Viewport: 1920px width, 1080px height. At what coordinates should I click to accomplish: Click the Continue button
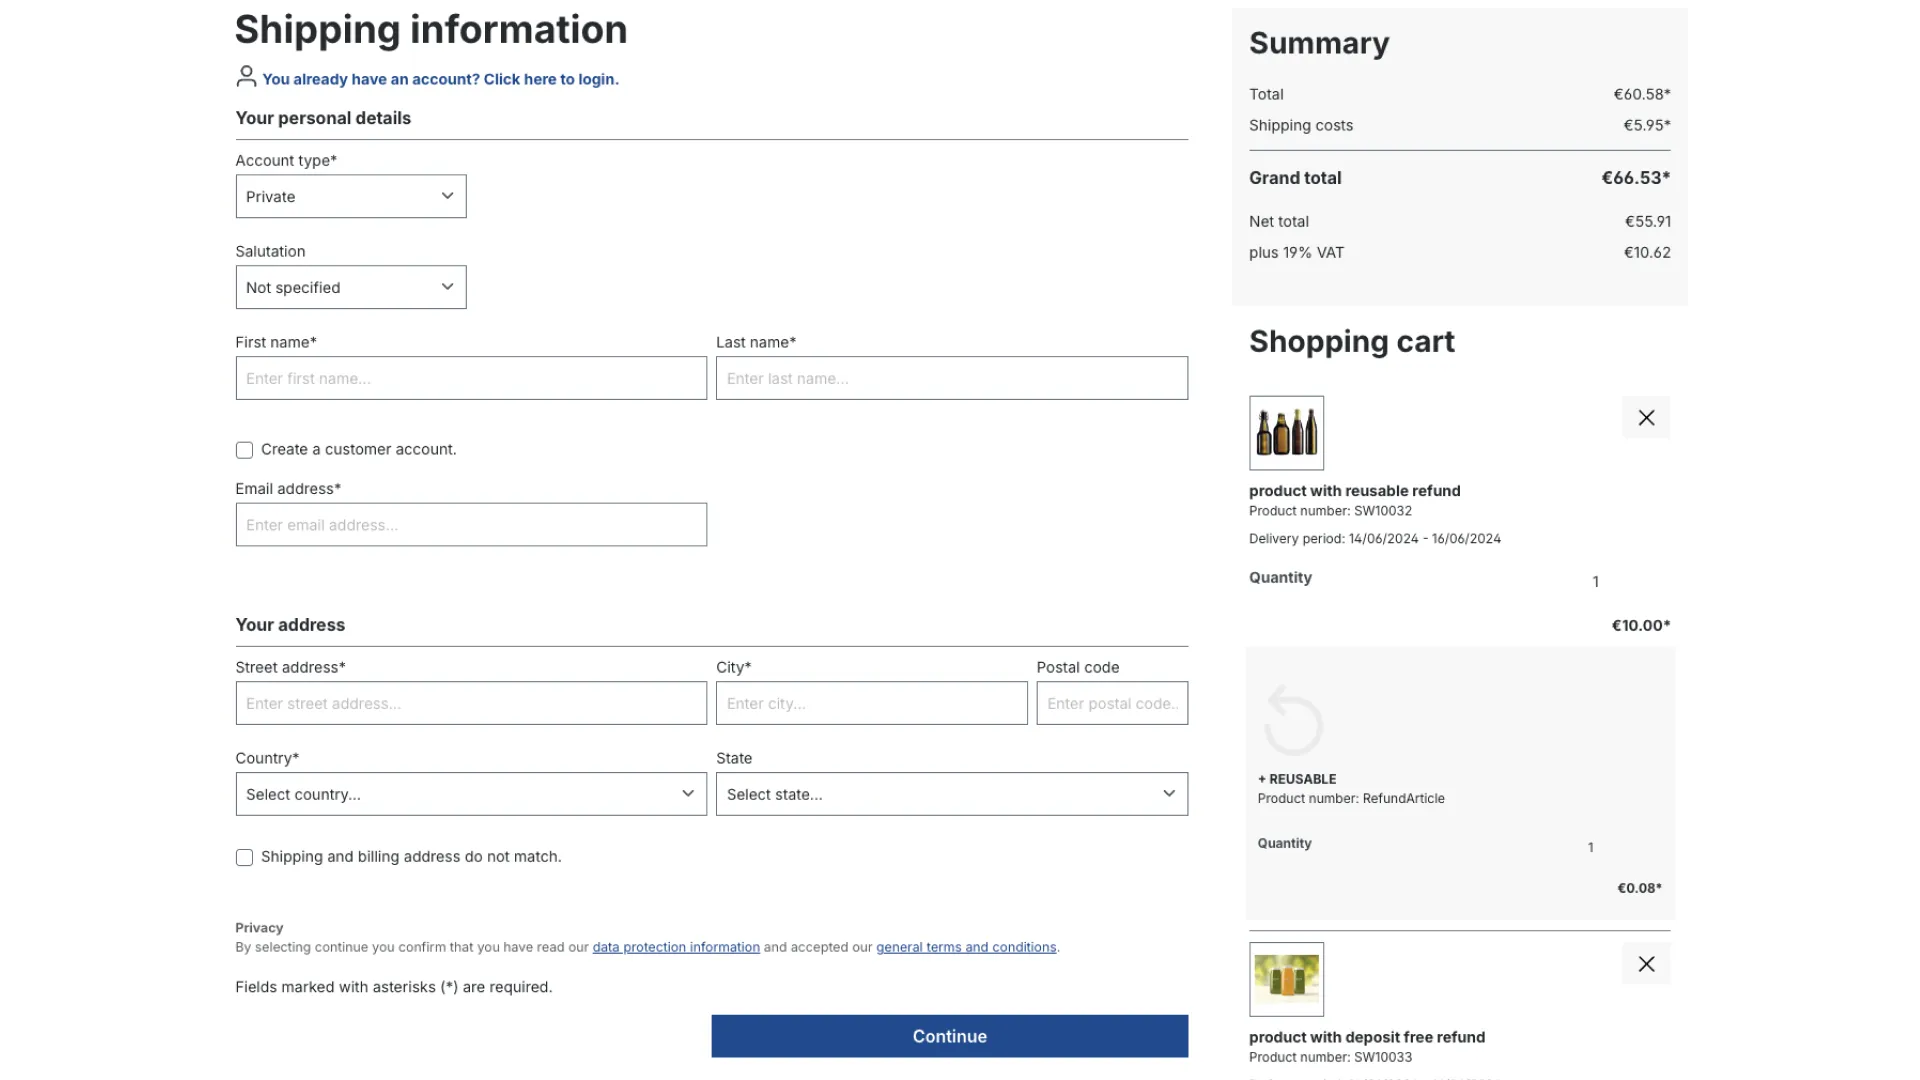click(x=948, y=1036)
